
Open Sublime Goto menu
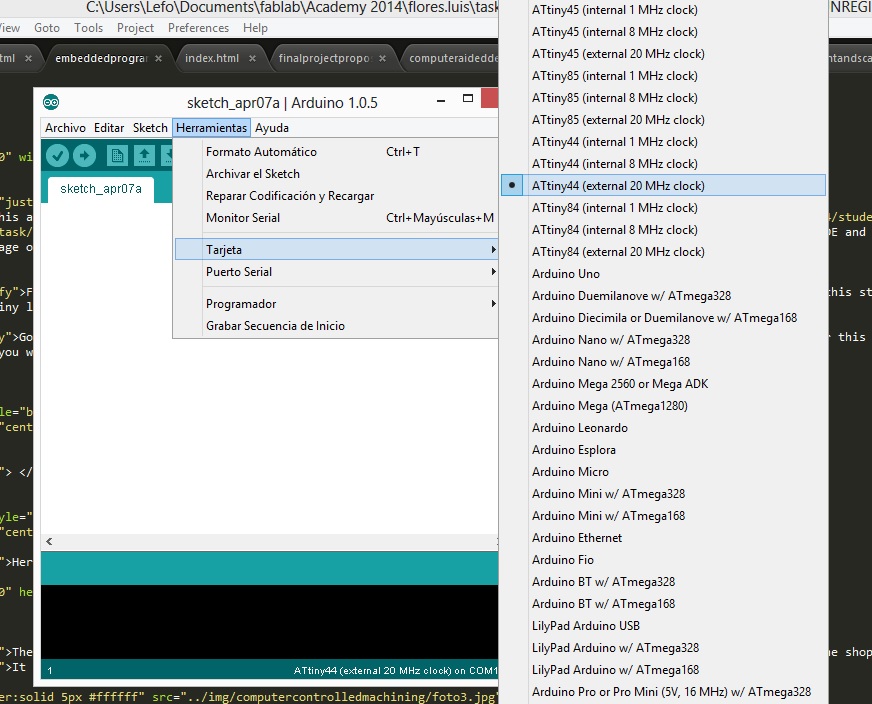point(47,28)
